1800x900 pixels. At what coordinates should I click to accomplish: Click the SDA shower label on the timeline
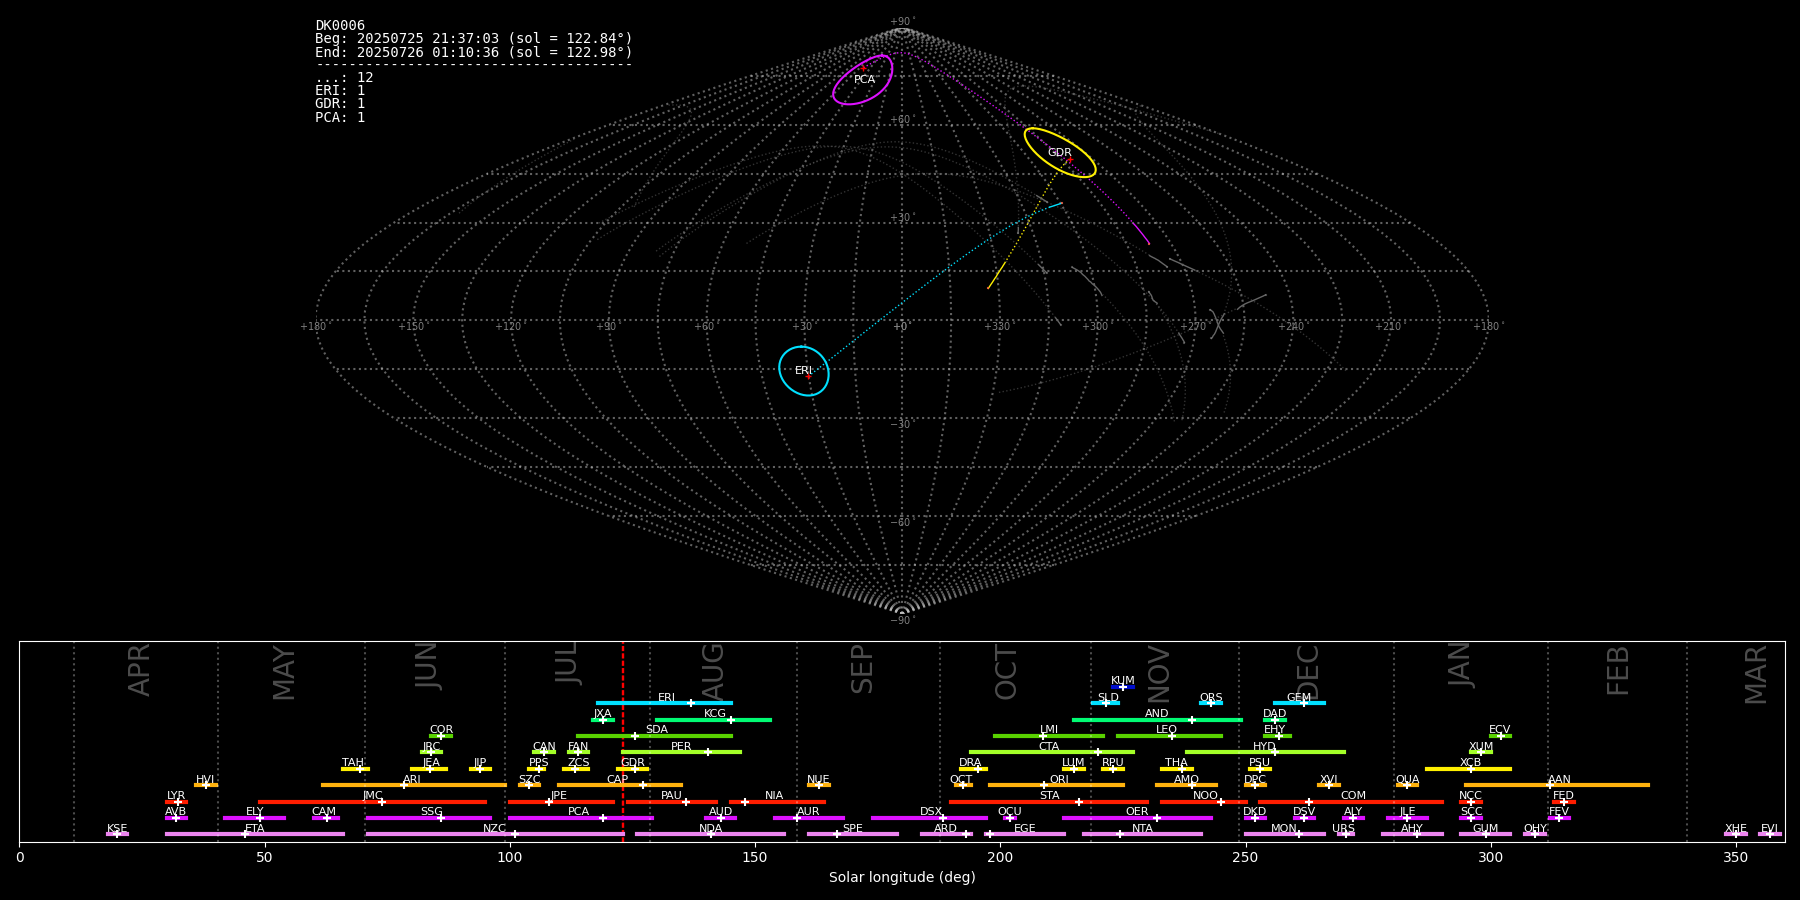click(x=656, y=730)
